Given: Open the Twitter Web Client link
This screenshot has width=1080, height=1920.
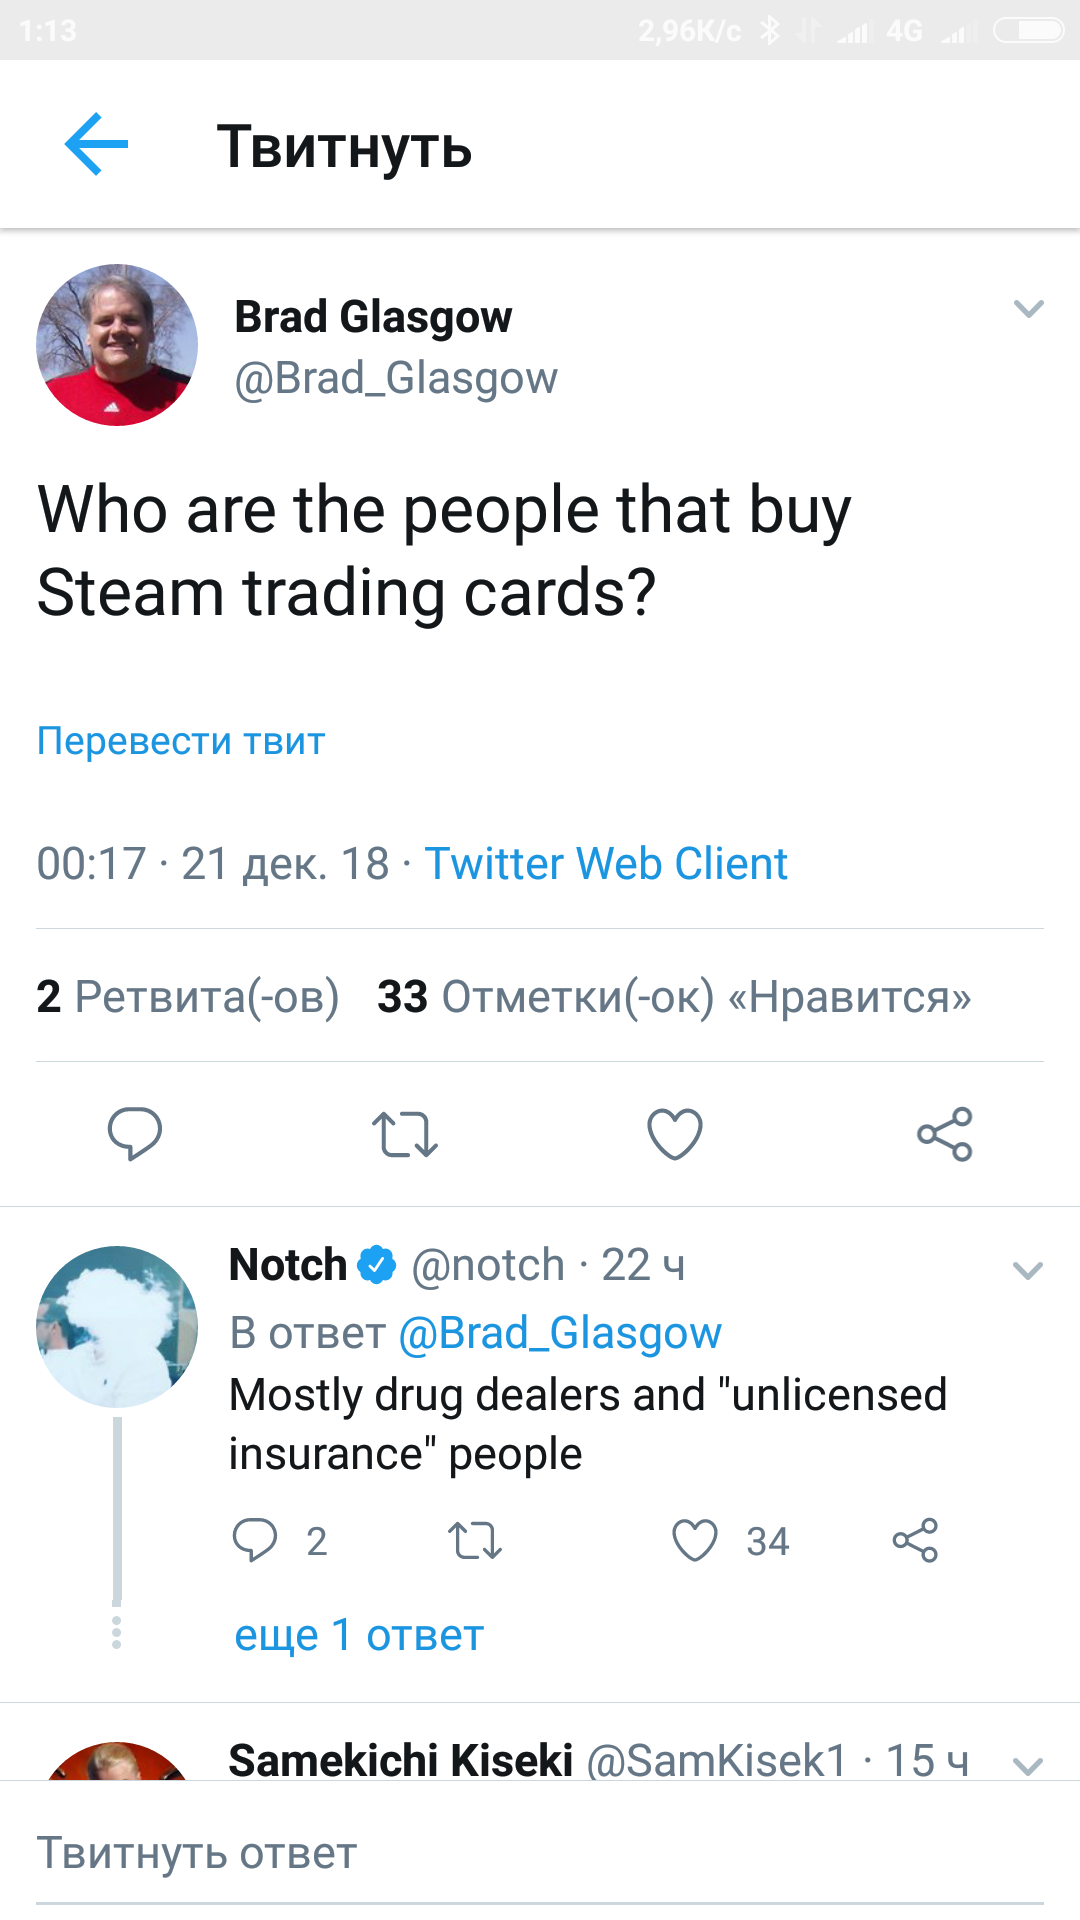Looking at the screenshot, I should pyautogui.click(x=606, y=864).
